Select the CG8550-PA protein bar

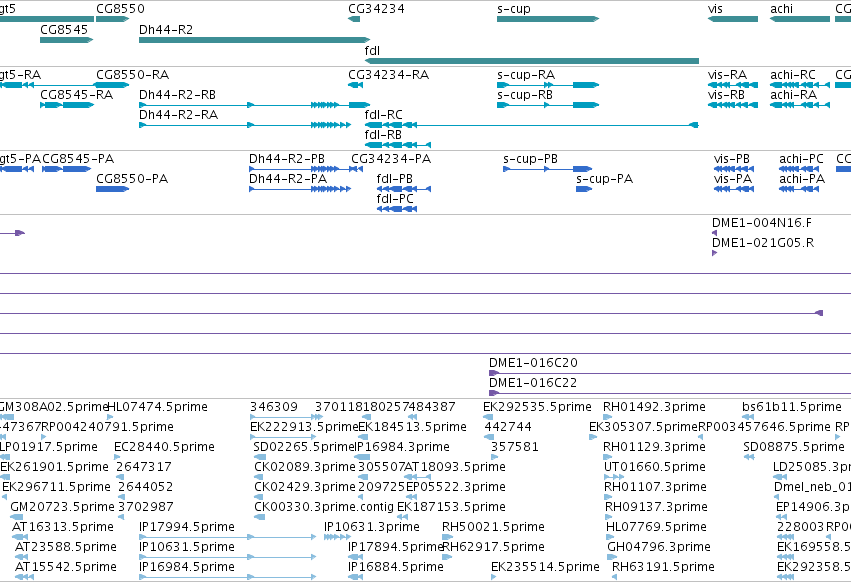pyautogui.click(x=112, y=189)
